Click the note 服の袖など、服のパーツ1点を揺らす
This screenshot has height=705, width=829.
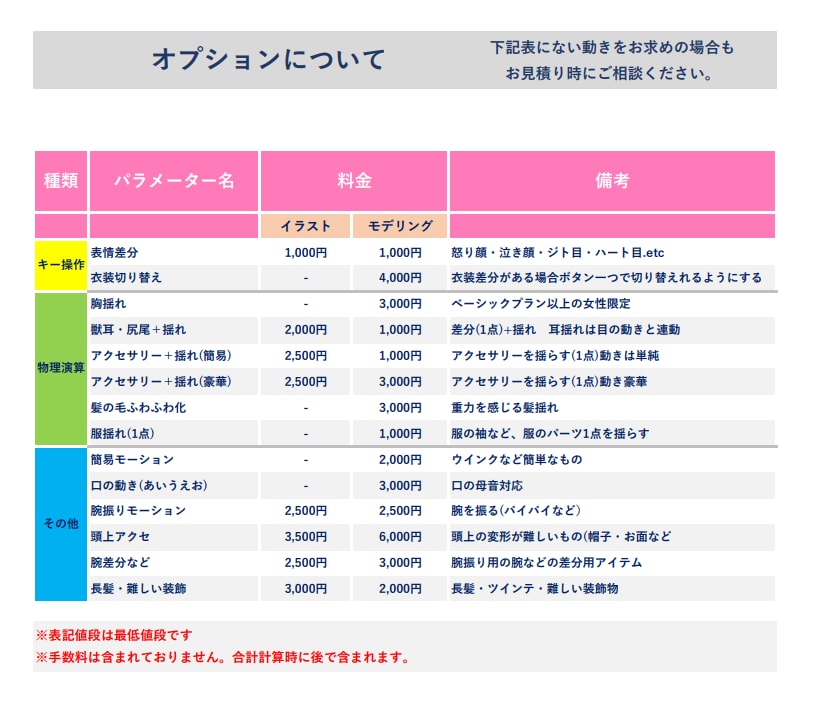coord(550,433)
